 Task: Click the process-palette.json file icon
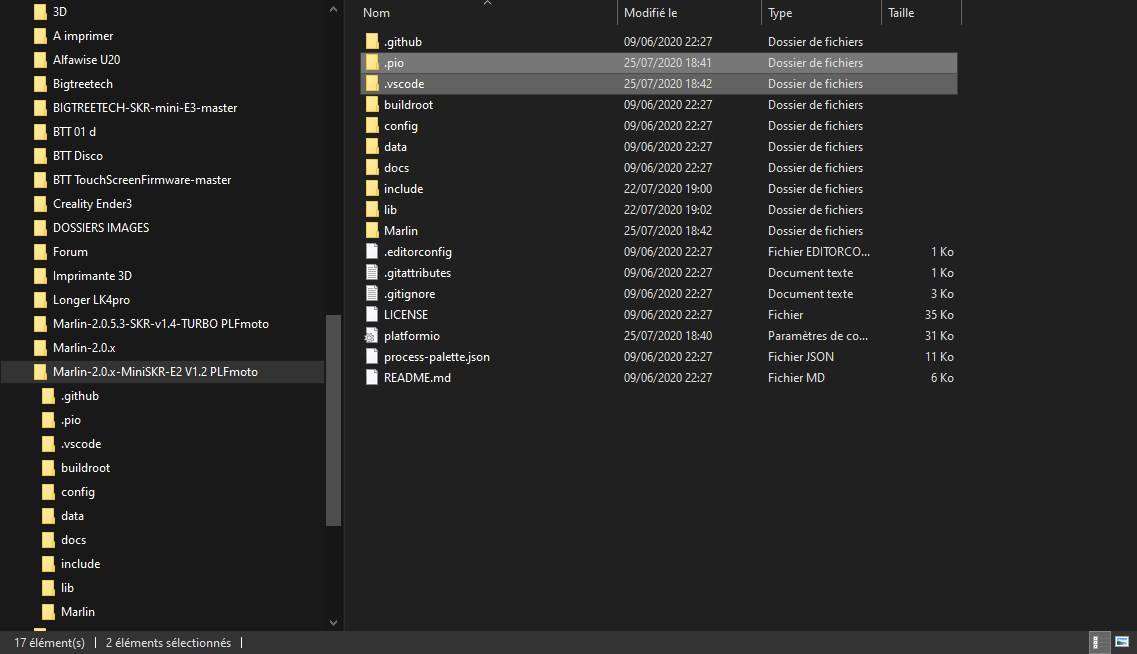point(372,357)
